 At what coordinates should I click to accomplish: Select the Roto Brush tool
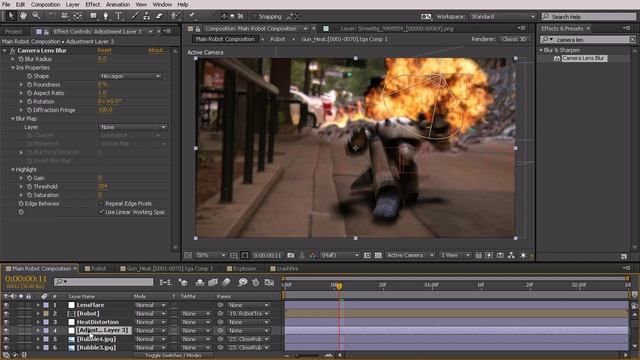[175, 16]
